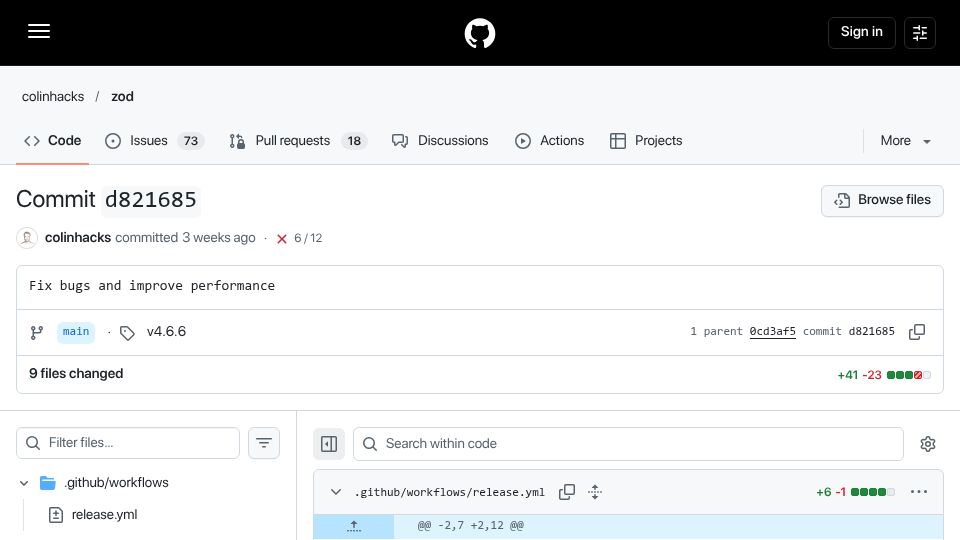Open the hamburger navigation menu
This screenshot has width=960, height=540.
coord(39,31)
